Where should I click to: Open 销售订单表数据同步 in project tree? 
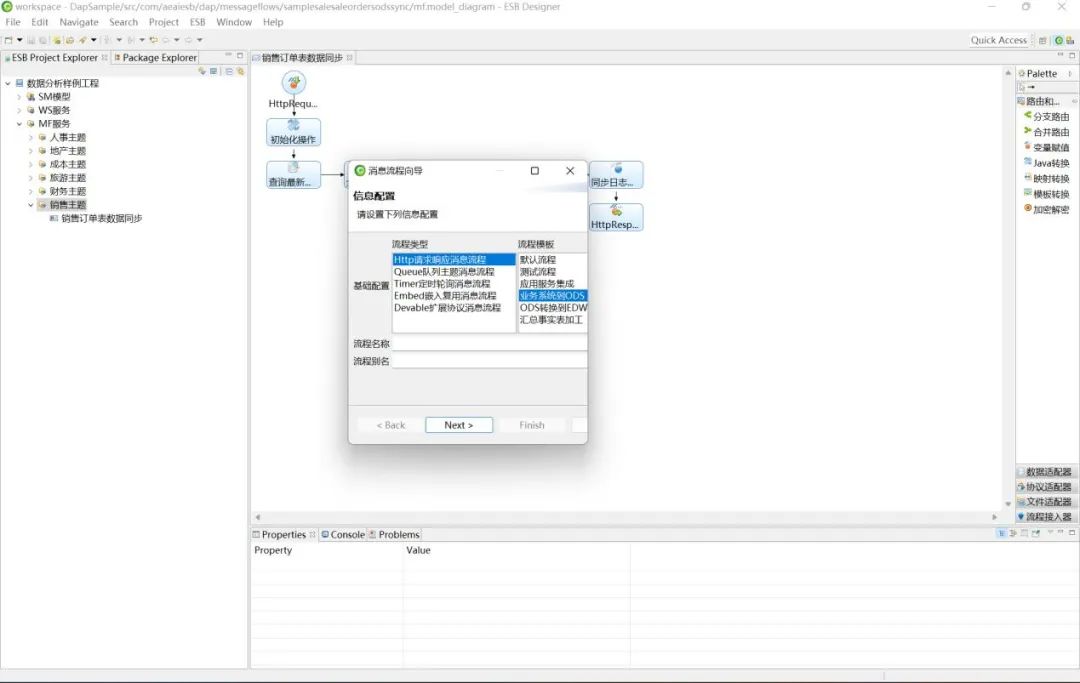click(101, 218)
